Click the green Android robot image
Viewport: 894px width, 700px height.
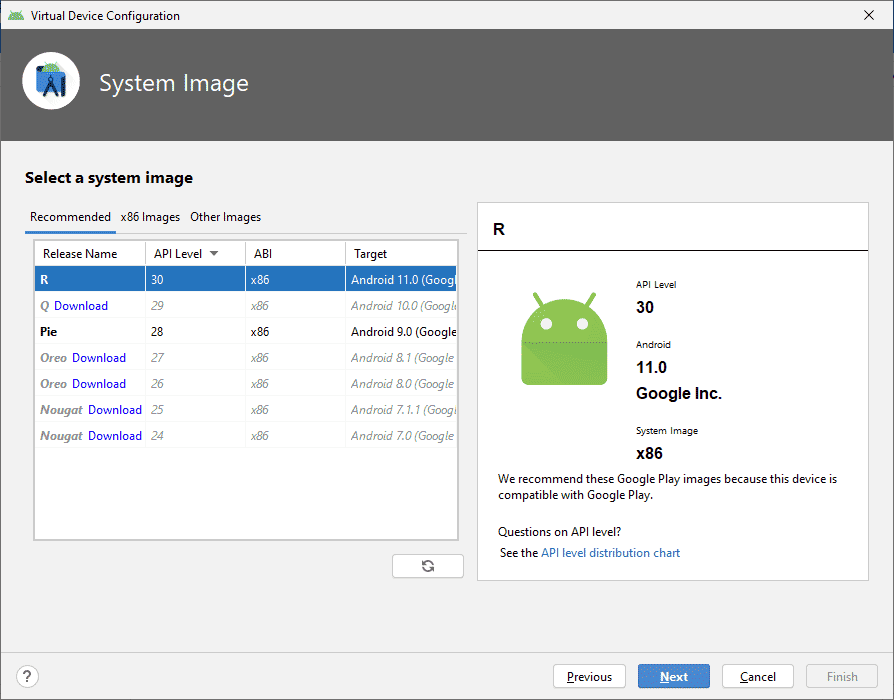coord(563,339)
